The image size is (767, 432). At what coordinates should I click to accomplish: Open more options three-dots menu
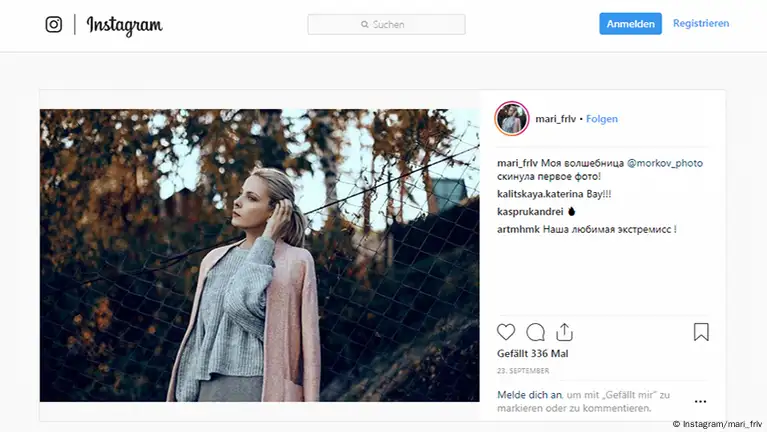[x=700, y=401]
